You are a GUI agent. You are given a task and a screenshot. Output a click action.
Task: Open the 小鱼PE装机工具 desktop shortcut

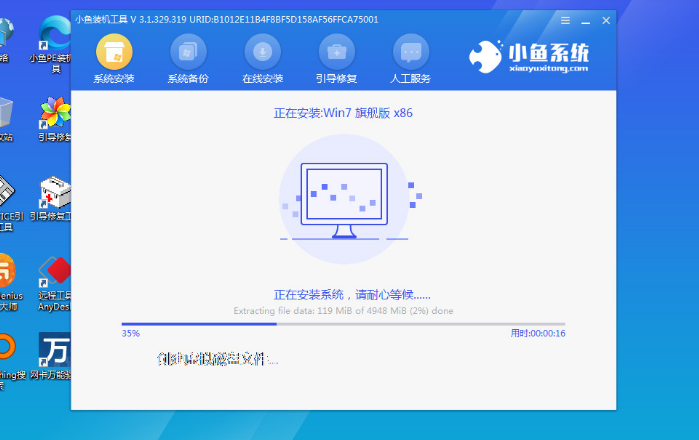tap(53, 40)
